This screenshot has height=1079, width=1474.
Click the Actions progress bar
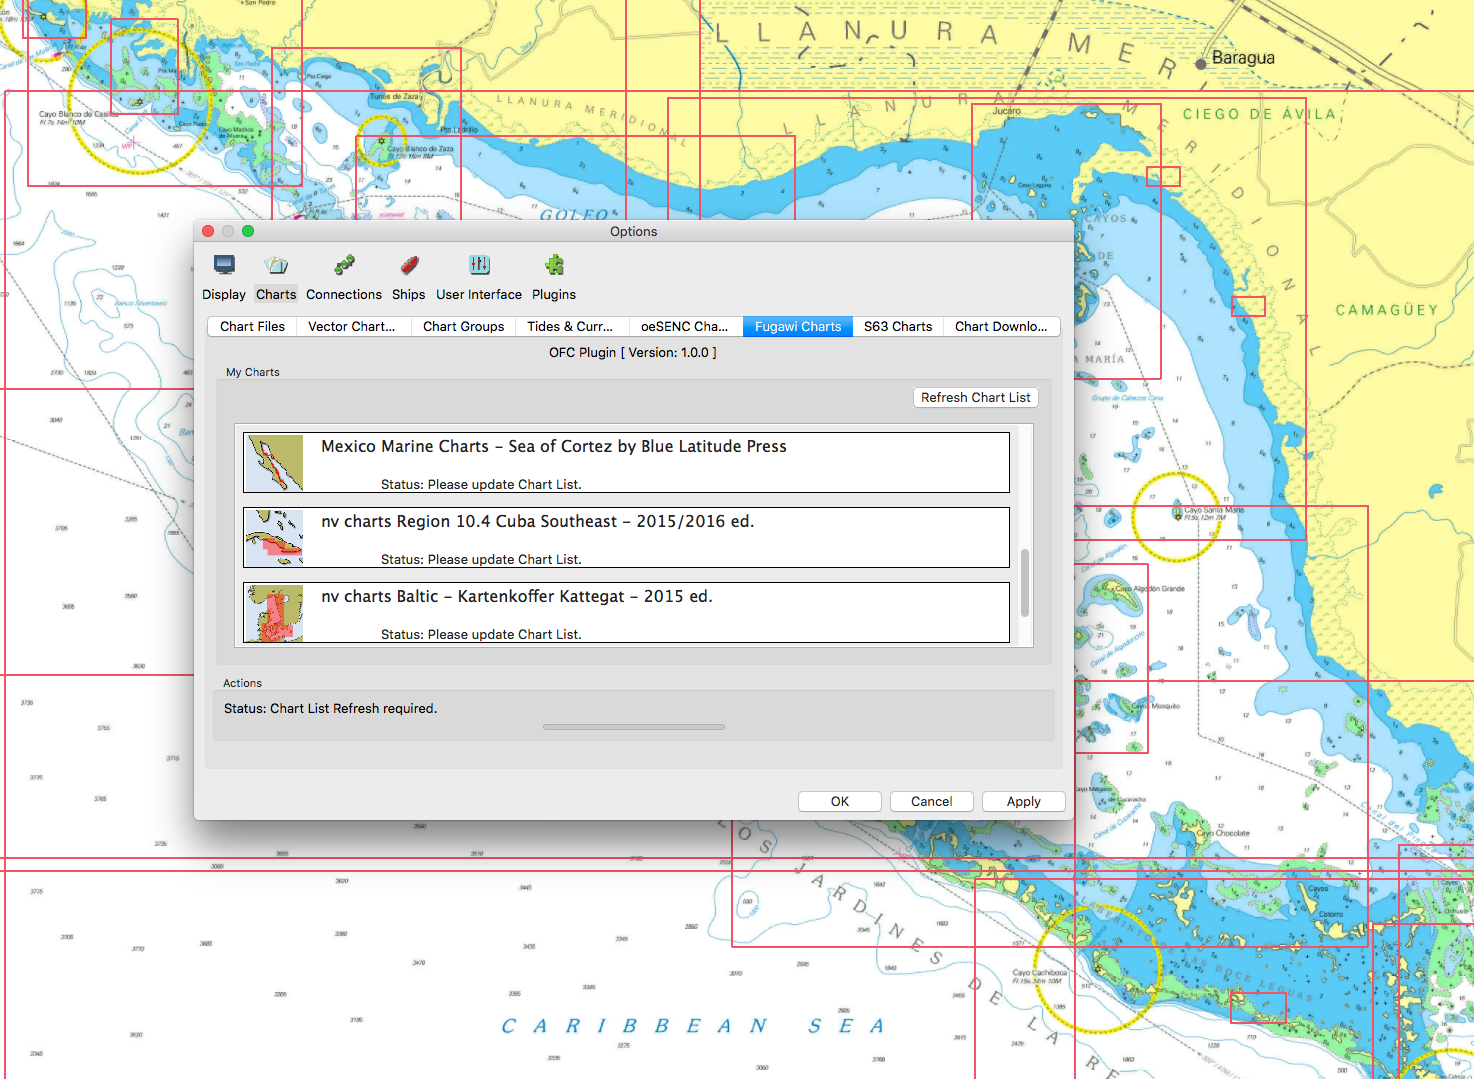pyautogui.click(x=634, y=727)
